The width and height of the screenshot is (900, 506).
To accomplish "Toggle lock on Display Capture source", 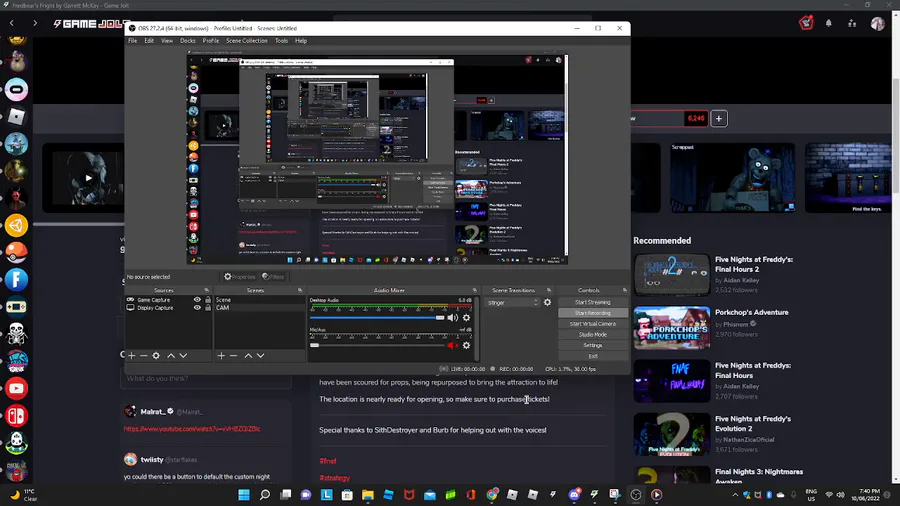I will (x=208, y=308).
